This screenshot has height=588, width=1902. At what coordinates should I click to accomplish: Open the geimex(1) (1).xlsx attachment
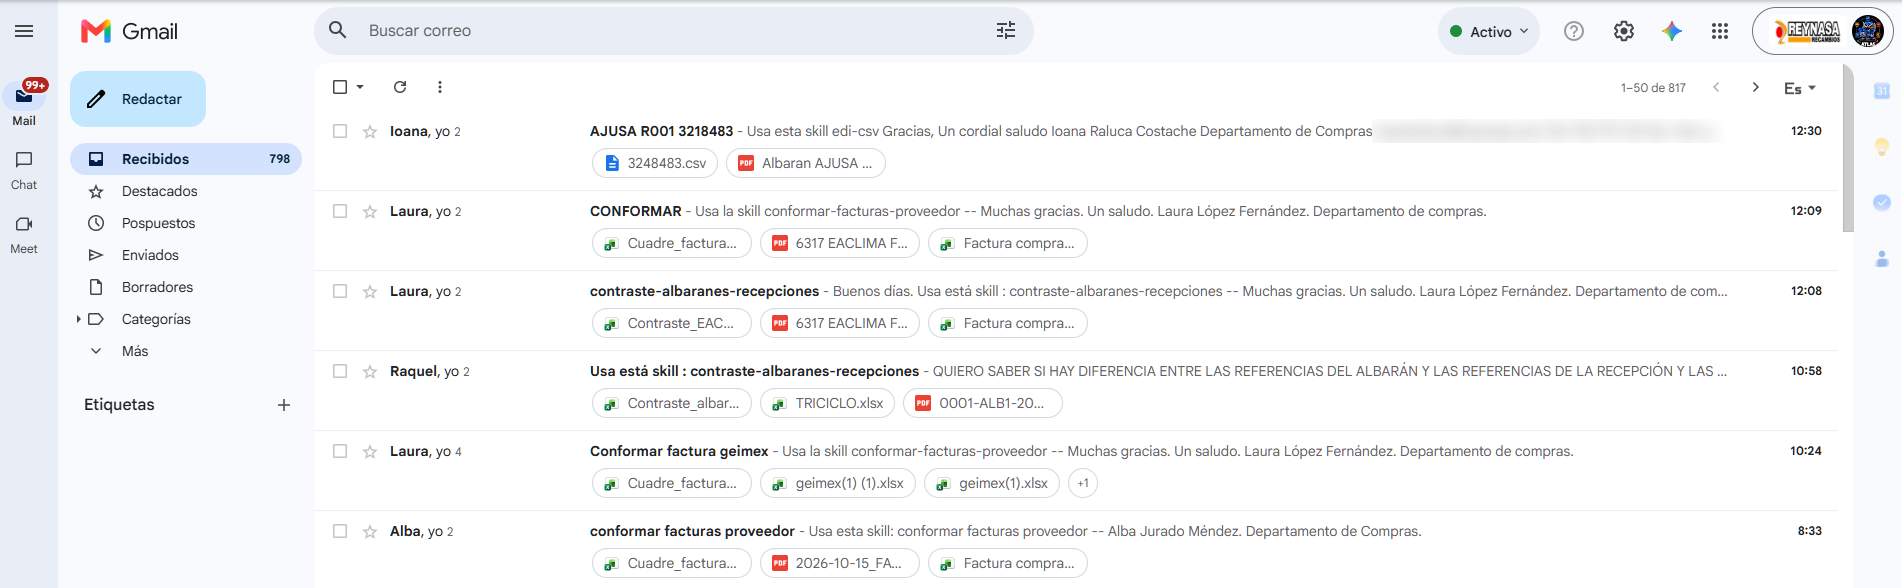(x=838, y=483)
